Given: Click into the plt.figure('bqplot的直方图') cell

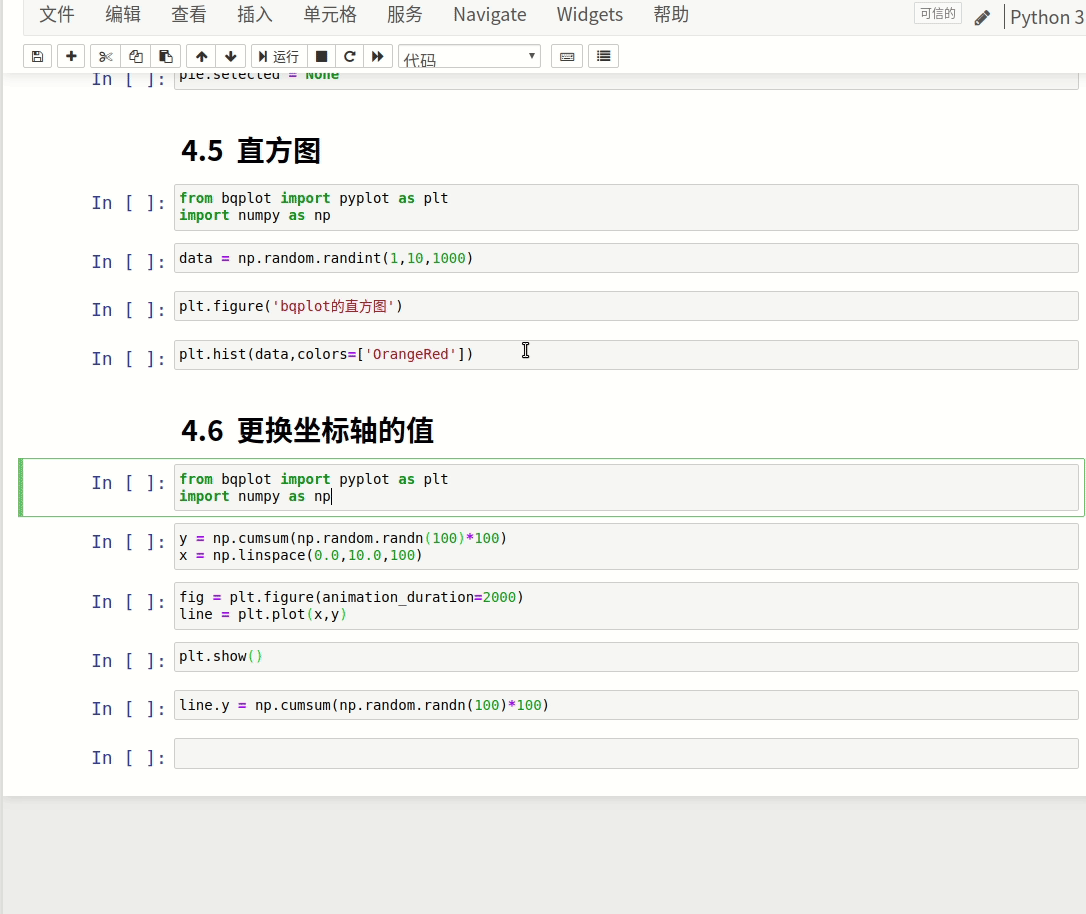Looking at the screenshot, I should (x=626, y=306).
